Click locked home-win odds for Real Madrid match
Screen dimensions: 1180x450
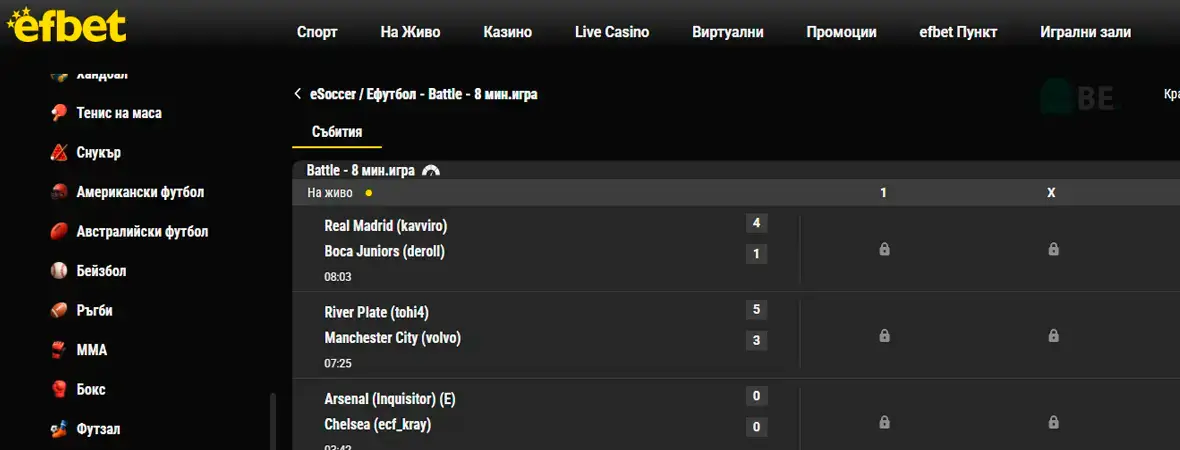click(x=884, y=249)
